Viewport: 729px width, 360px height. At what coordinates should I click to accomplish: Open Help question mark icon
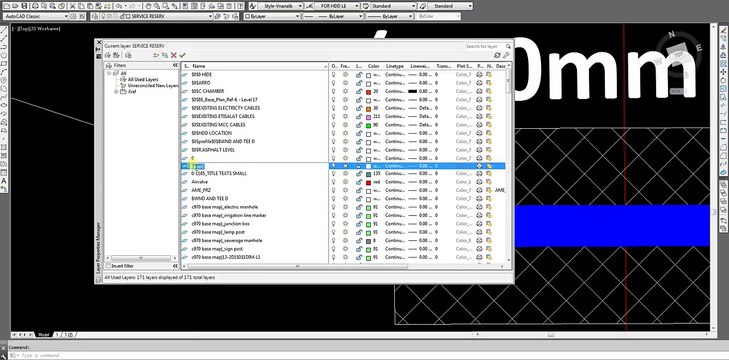coord(240,6)
